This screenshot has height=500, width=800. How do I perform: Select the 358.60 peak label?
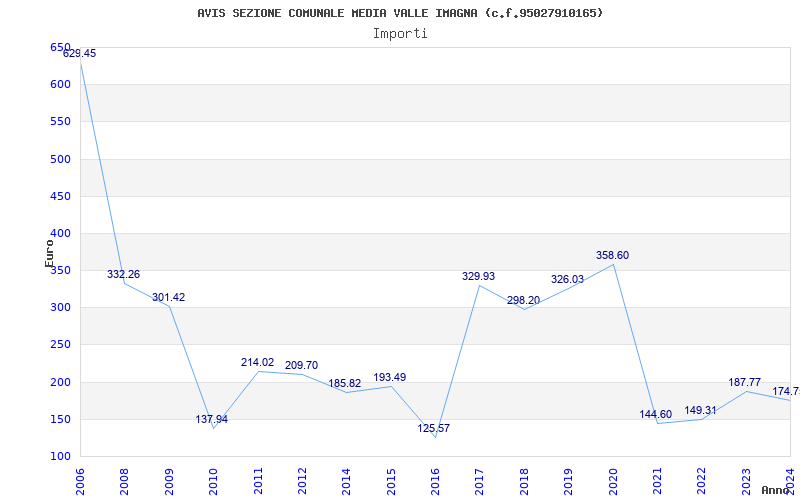click(613, 256)
